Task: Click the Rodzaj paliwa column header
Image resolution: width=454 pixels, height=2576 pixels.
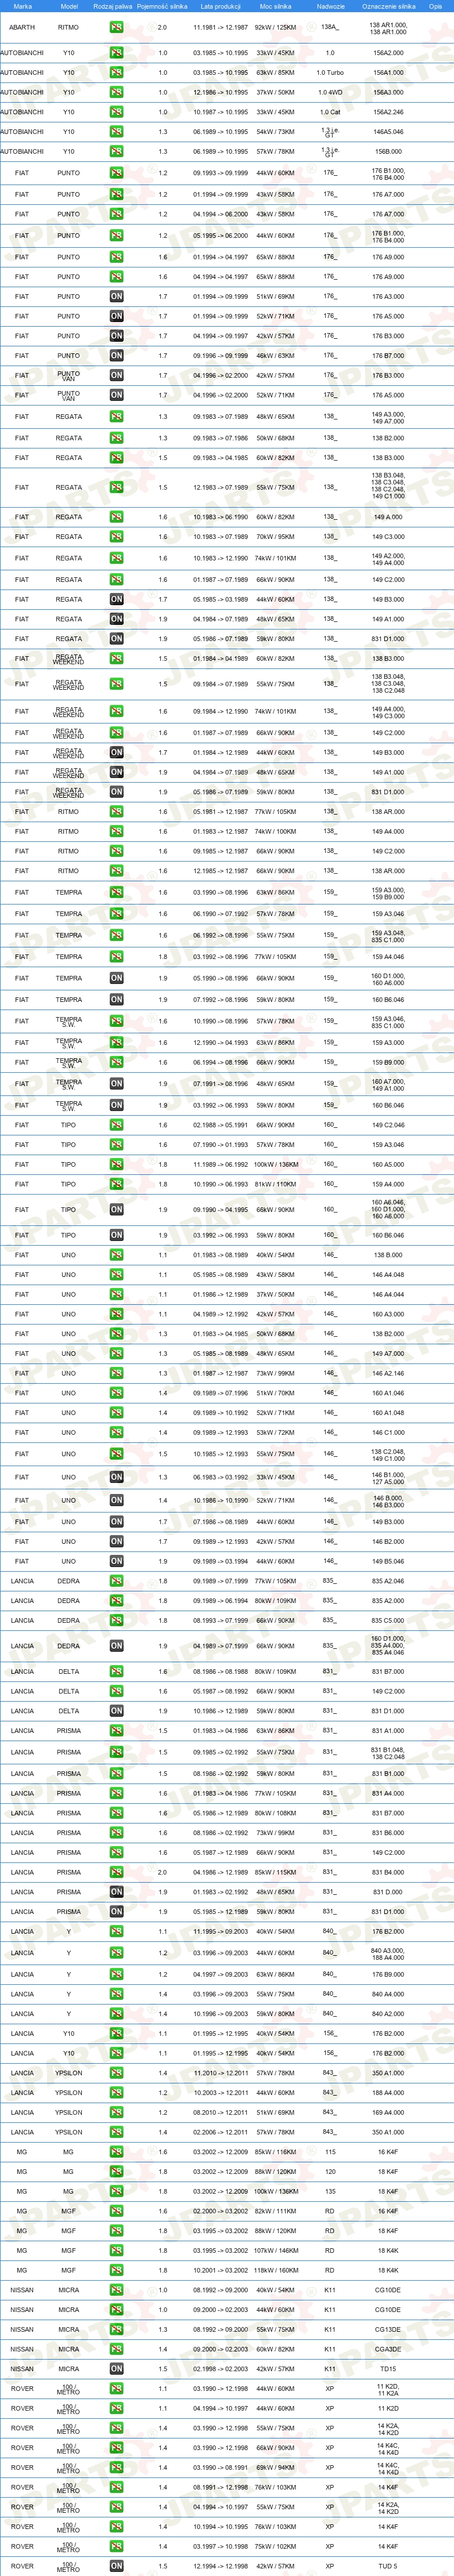Action: point(112,6)
